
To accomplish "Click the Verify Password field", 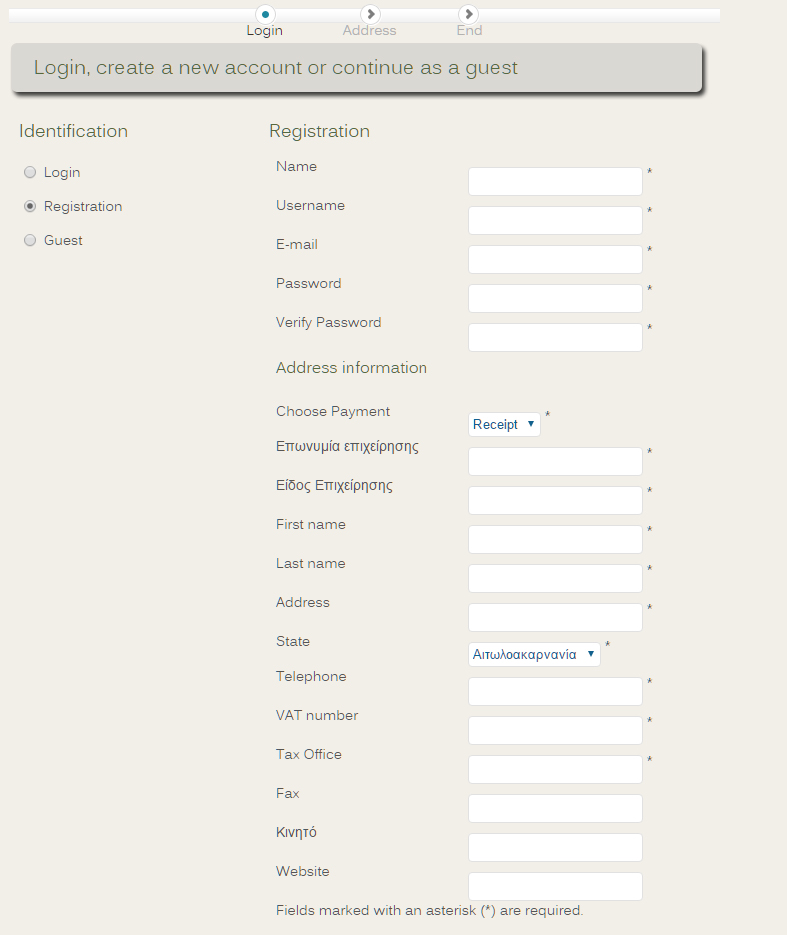I will [555, 338].
